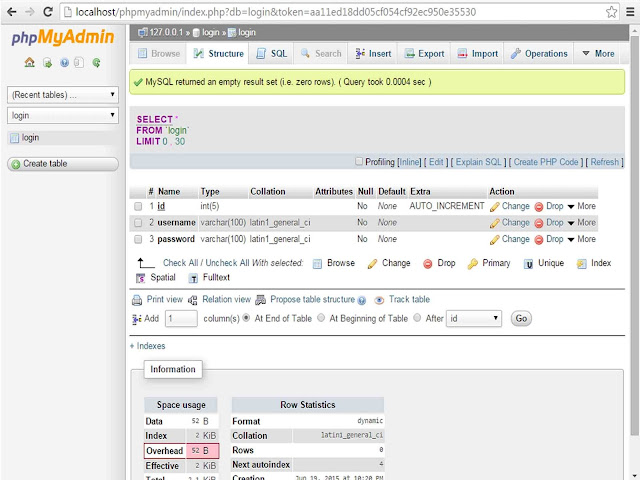
Task: Click the Inline edit link
Action: (409, 162)
